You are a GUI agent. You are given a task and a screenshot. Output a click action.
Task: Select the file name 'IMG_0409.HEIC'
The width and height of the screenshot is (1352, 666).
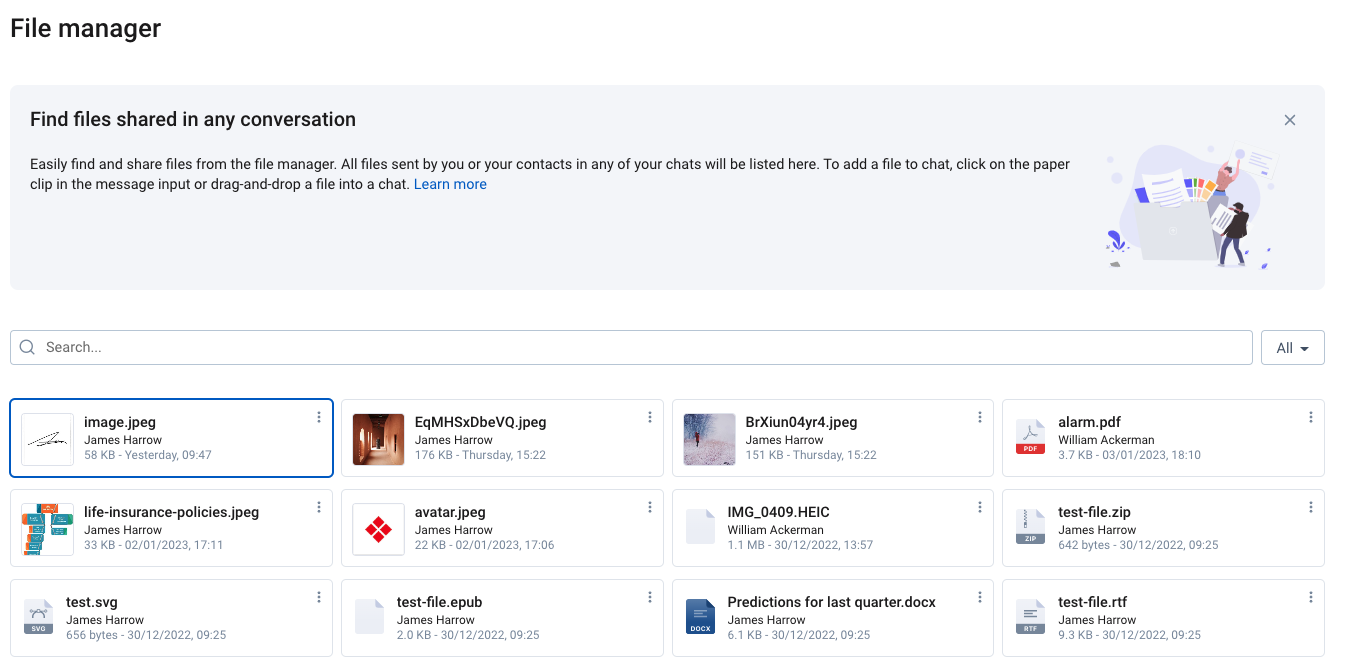tap(779, 512)
